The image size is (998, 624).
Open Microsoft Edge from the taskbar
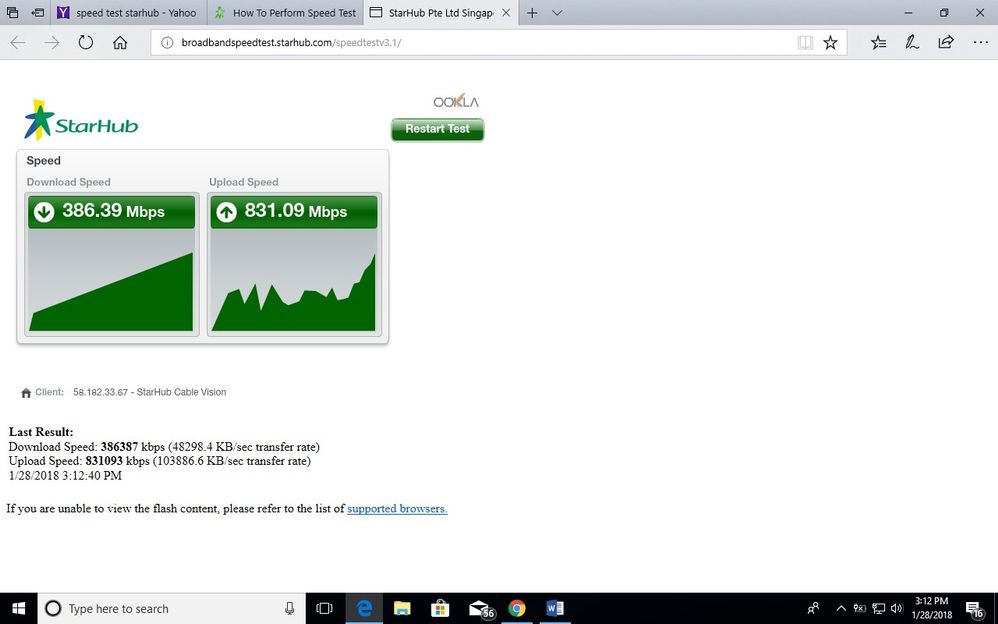point(364,609)
